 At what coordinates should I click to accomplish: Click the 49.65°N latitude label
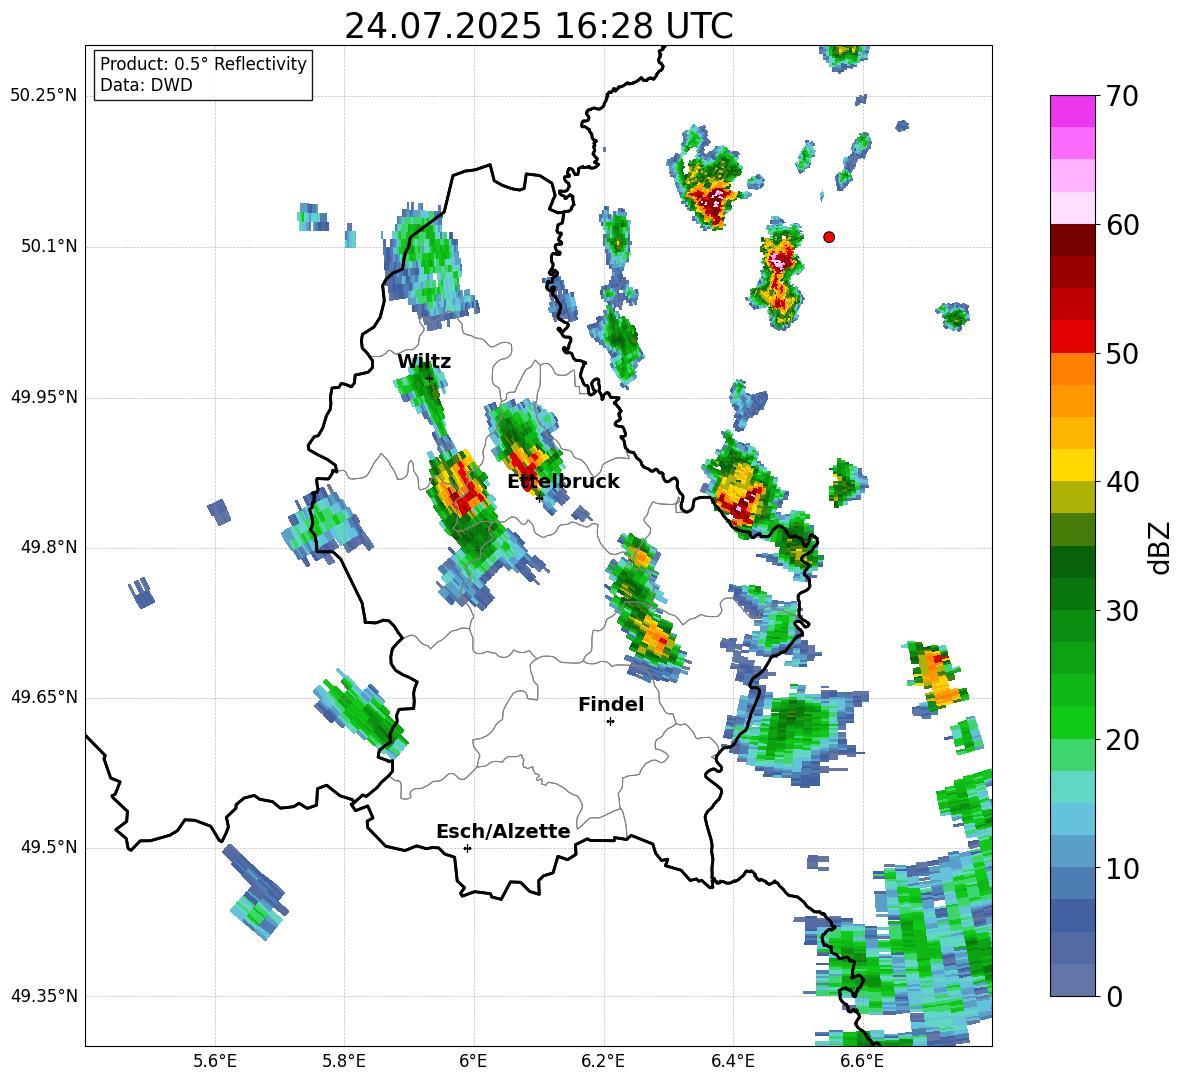tap(44, 696)
